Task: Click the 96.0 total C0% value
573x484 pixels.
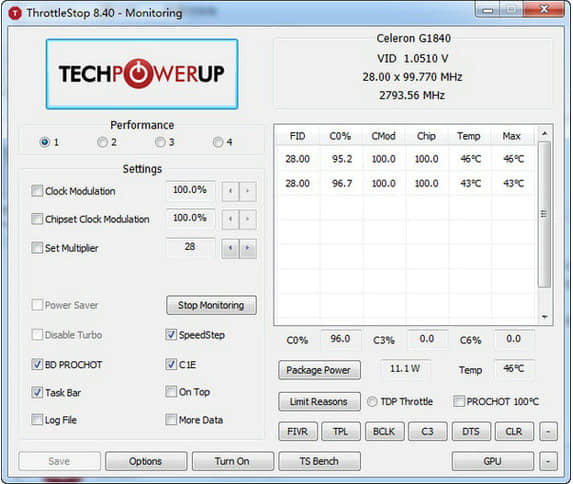Action: (x=341, y=339)
